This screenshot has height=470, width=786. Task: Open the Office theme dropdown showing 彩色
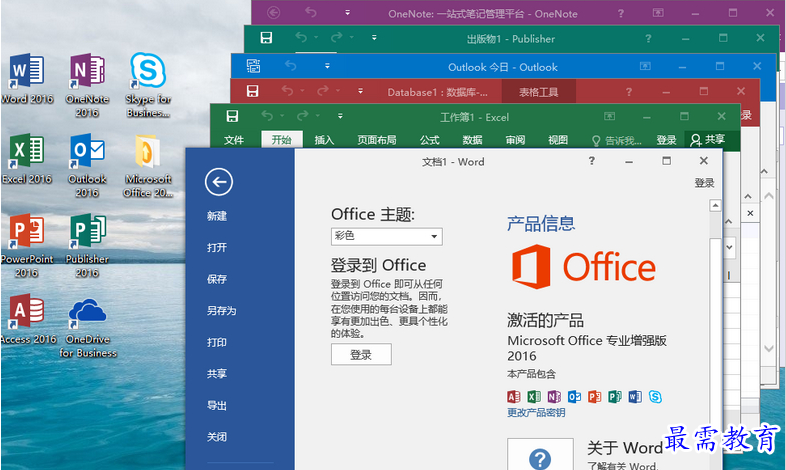coord(386,237)
